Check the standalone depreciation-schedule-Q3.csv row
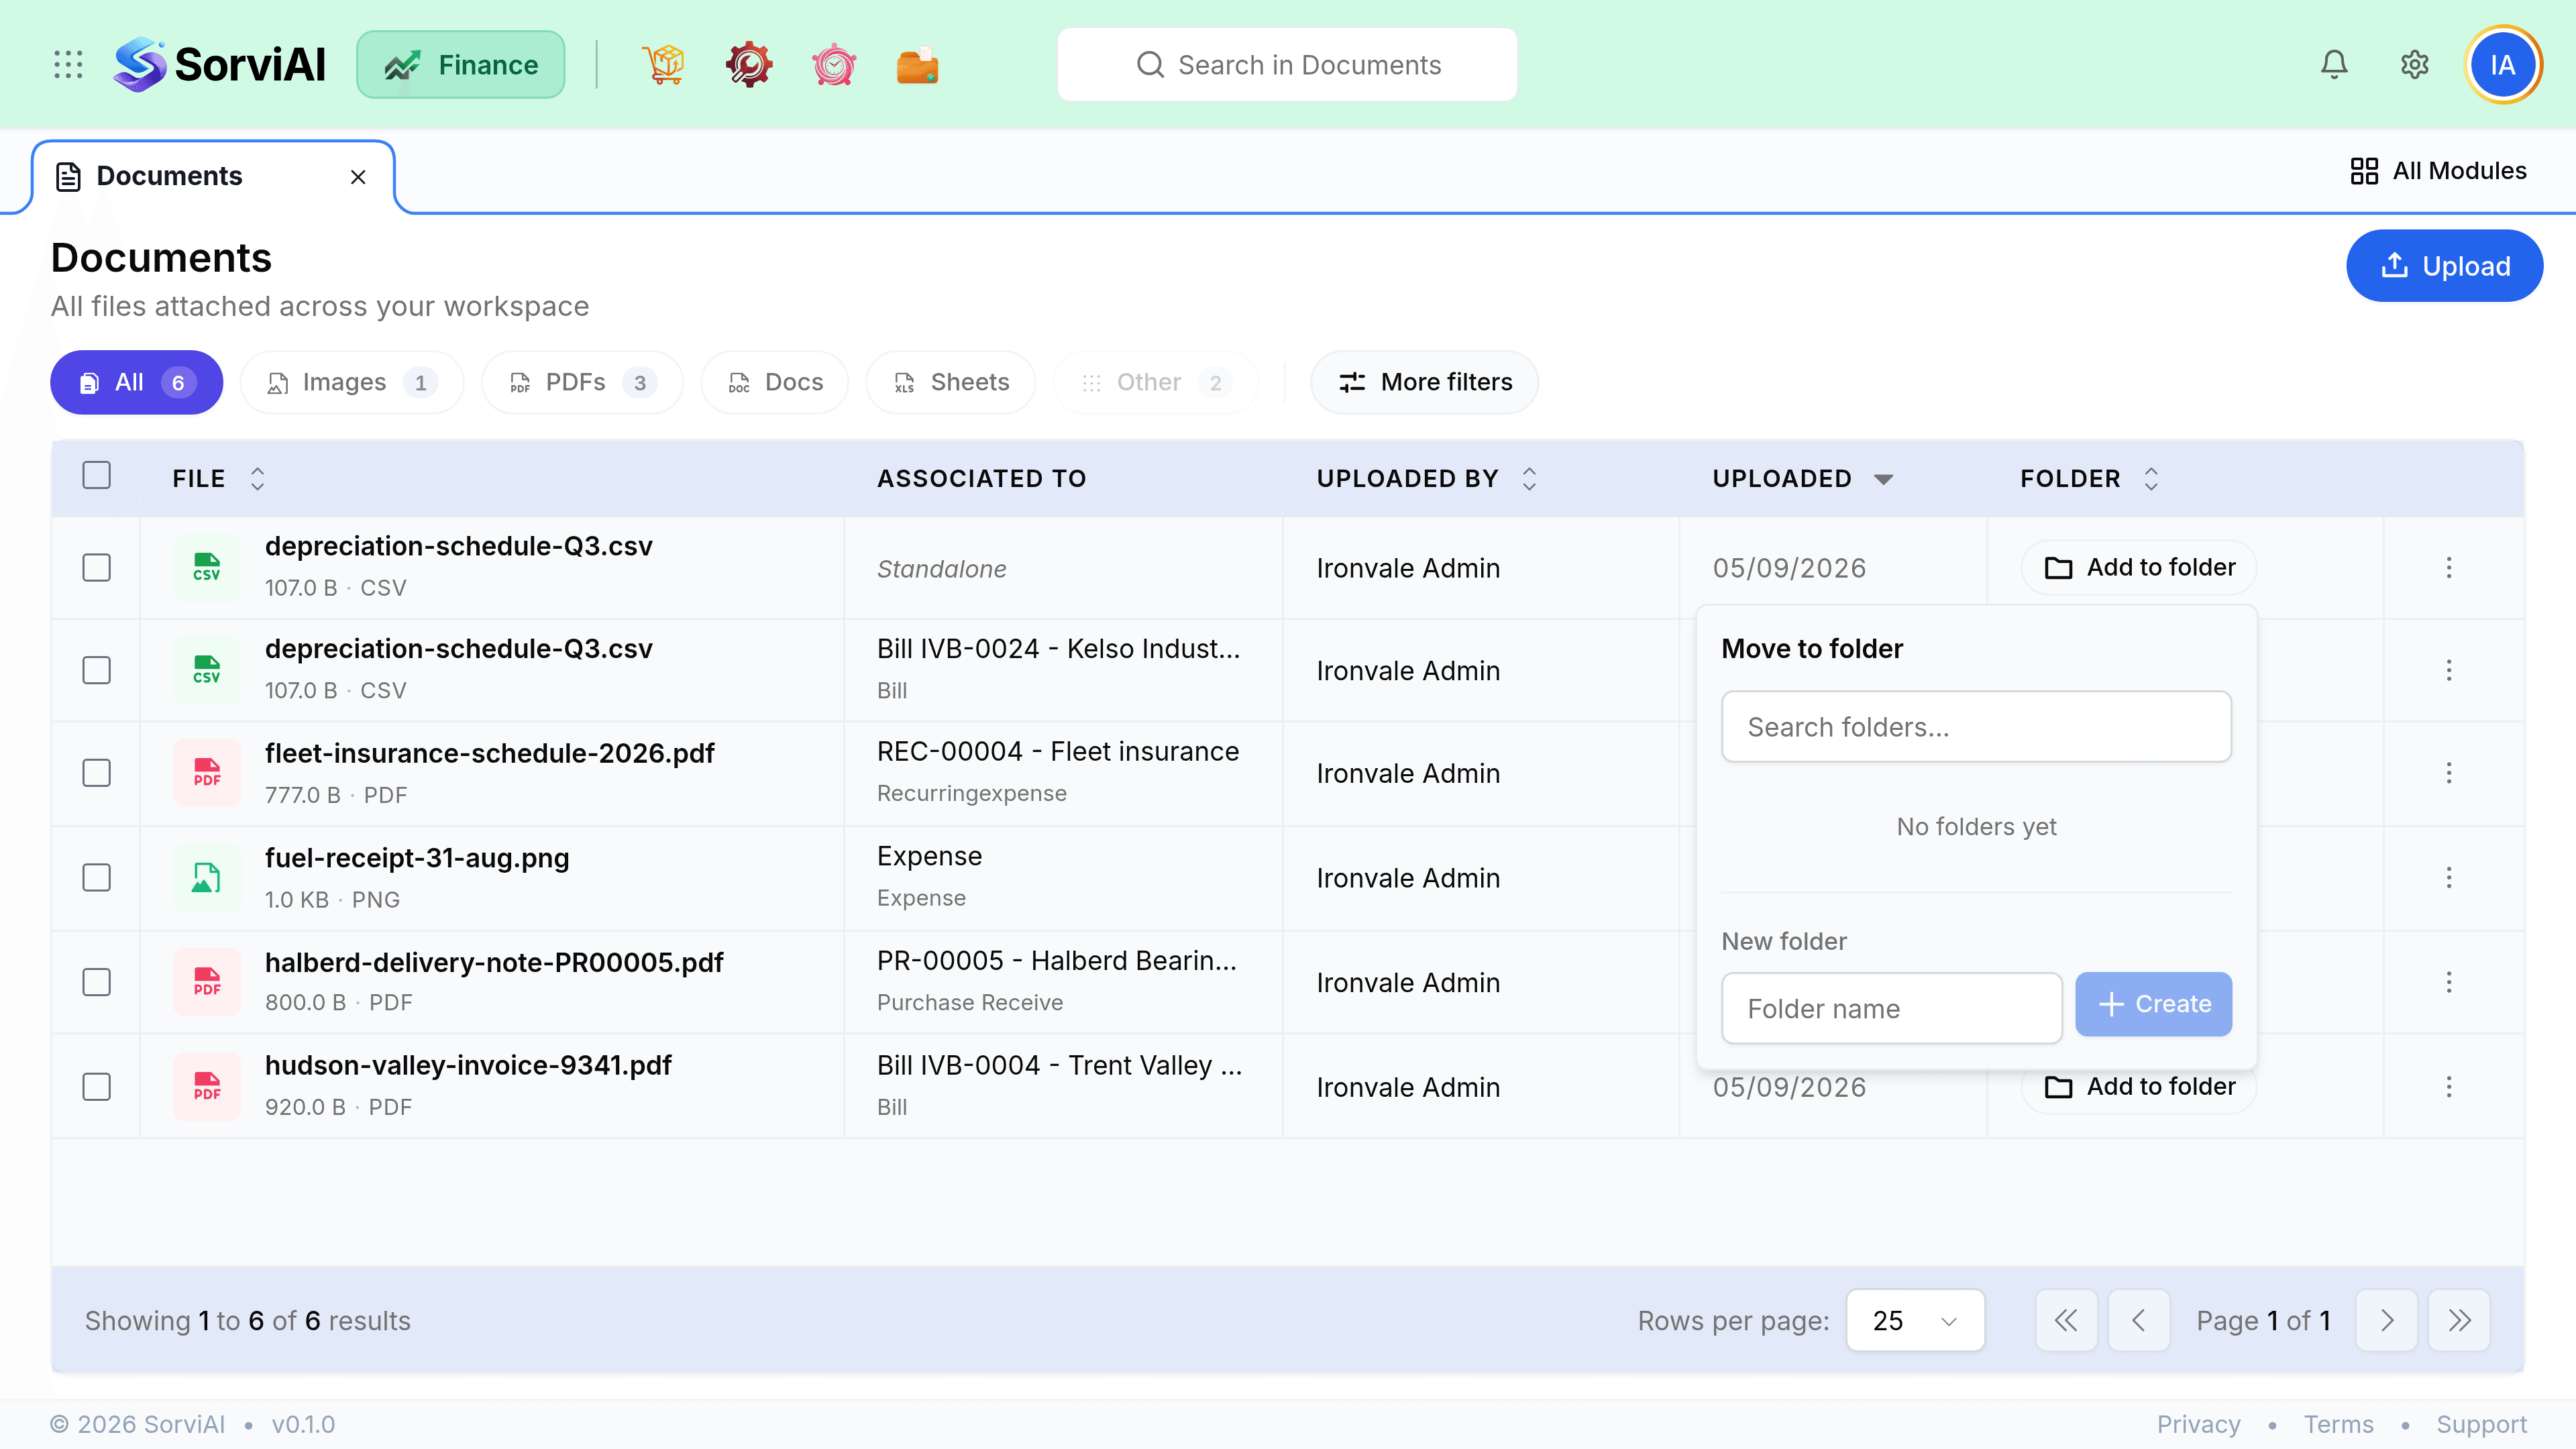2576x1449 pixels. [x=96, y=568]
